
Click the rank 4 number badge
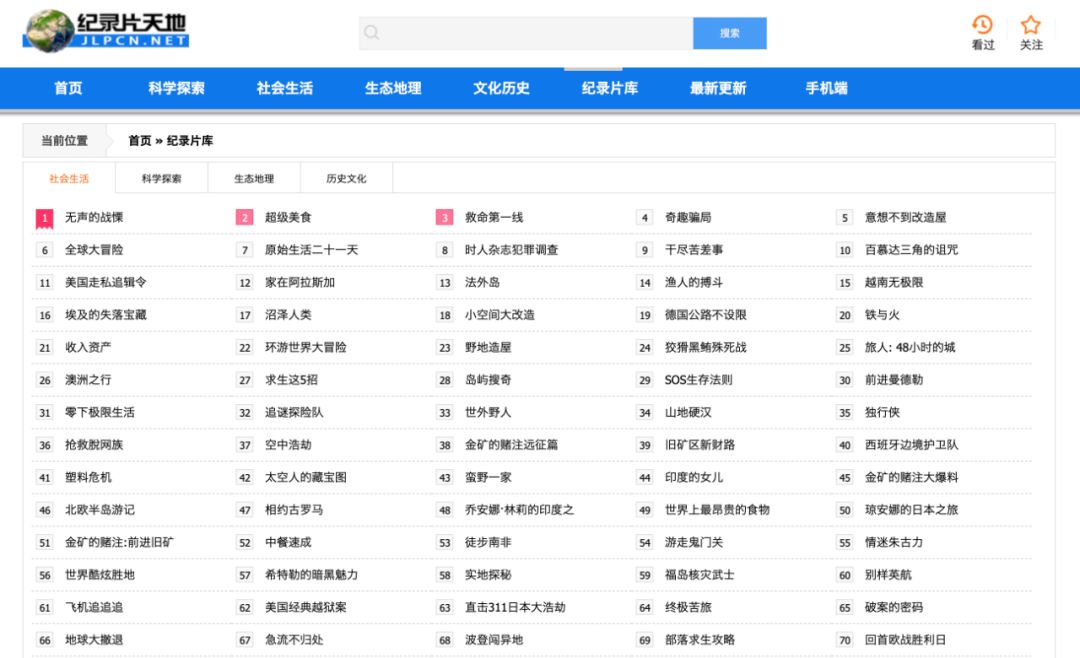pos(644,217)
